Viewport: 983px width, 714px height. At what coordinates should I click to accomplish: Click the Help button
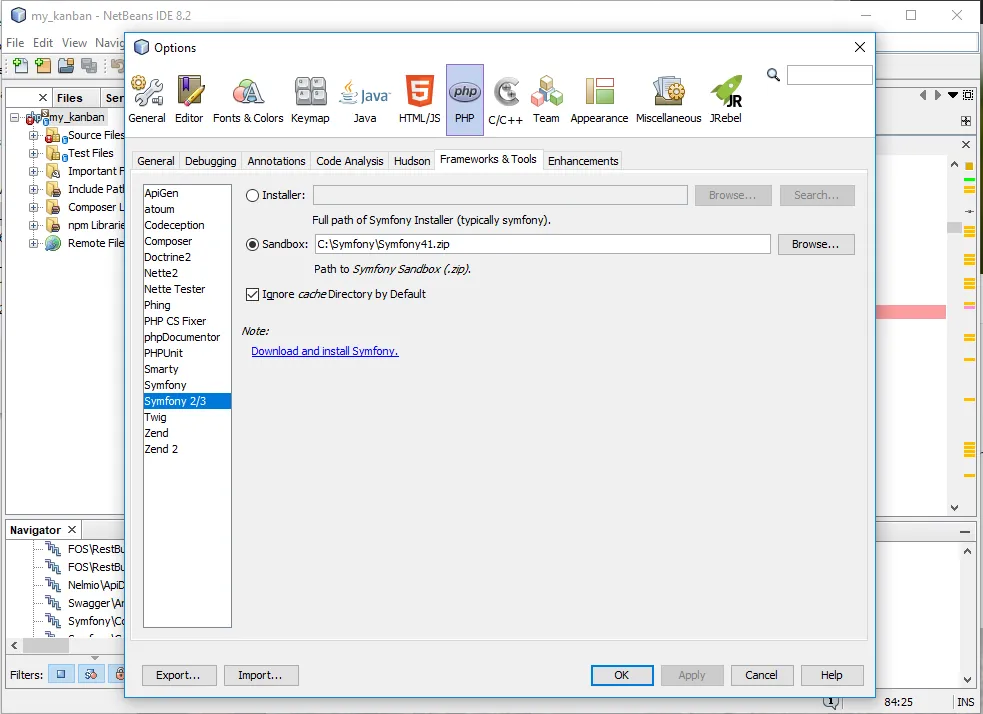(832, 675)
